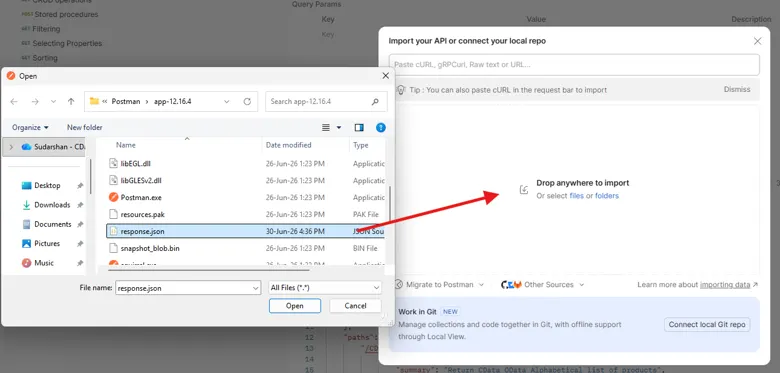Click the Postman logo in the Open dialog title
Viewport: 780px width, 373px height.
click(x=11, y=76)
